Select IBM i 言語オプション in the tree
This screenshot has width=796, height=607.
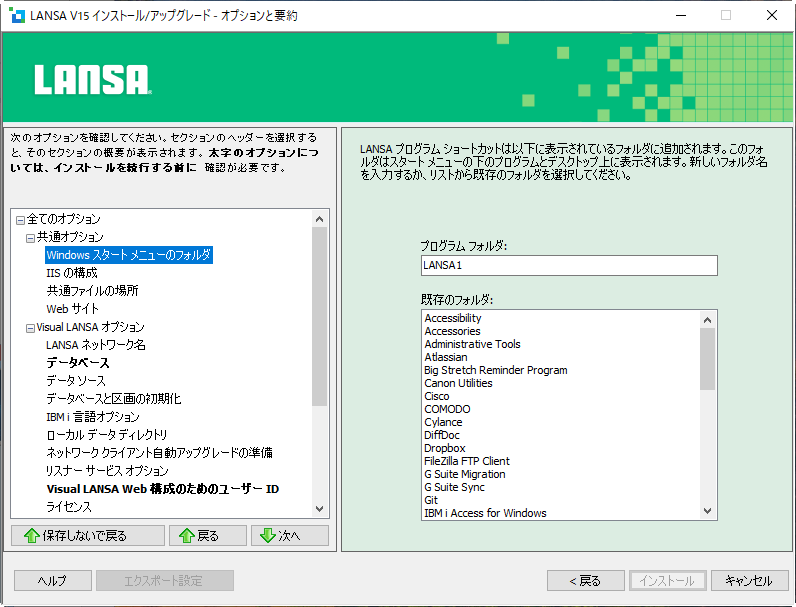93,417
